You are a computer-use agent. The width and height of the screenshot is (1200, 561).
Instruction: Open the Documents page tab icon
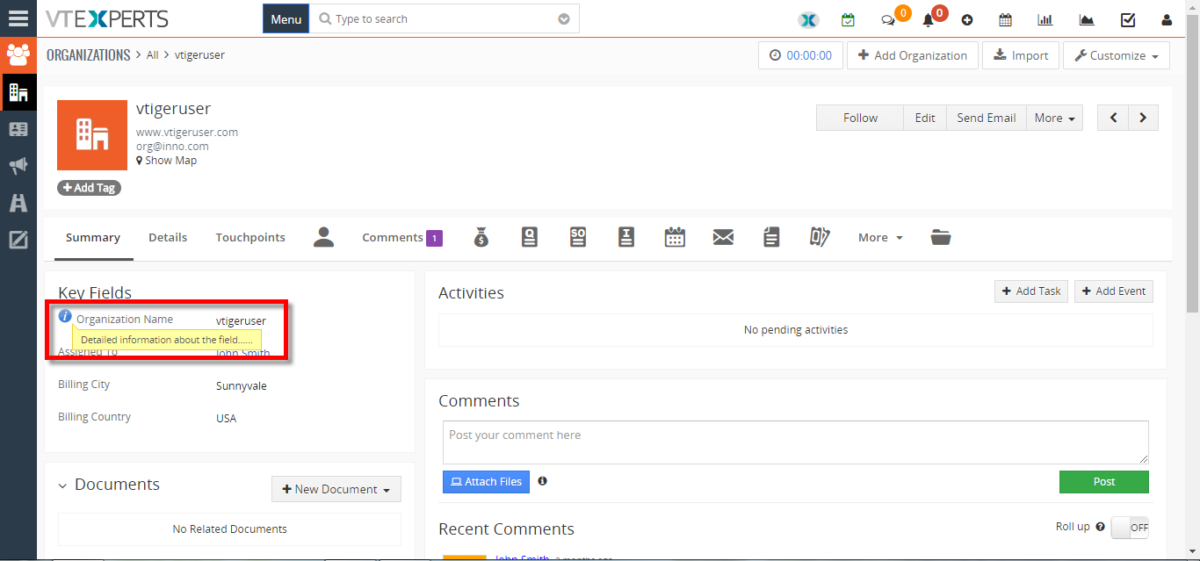coord(771,237)
